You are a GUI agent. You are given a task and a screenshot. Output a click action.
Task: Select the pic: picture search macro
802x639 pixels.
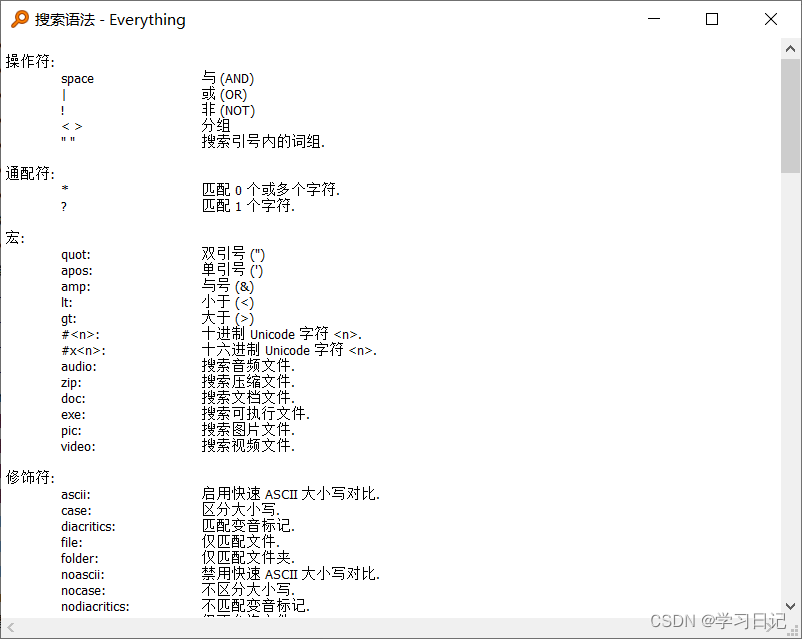70,430
